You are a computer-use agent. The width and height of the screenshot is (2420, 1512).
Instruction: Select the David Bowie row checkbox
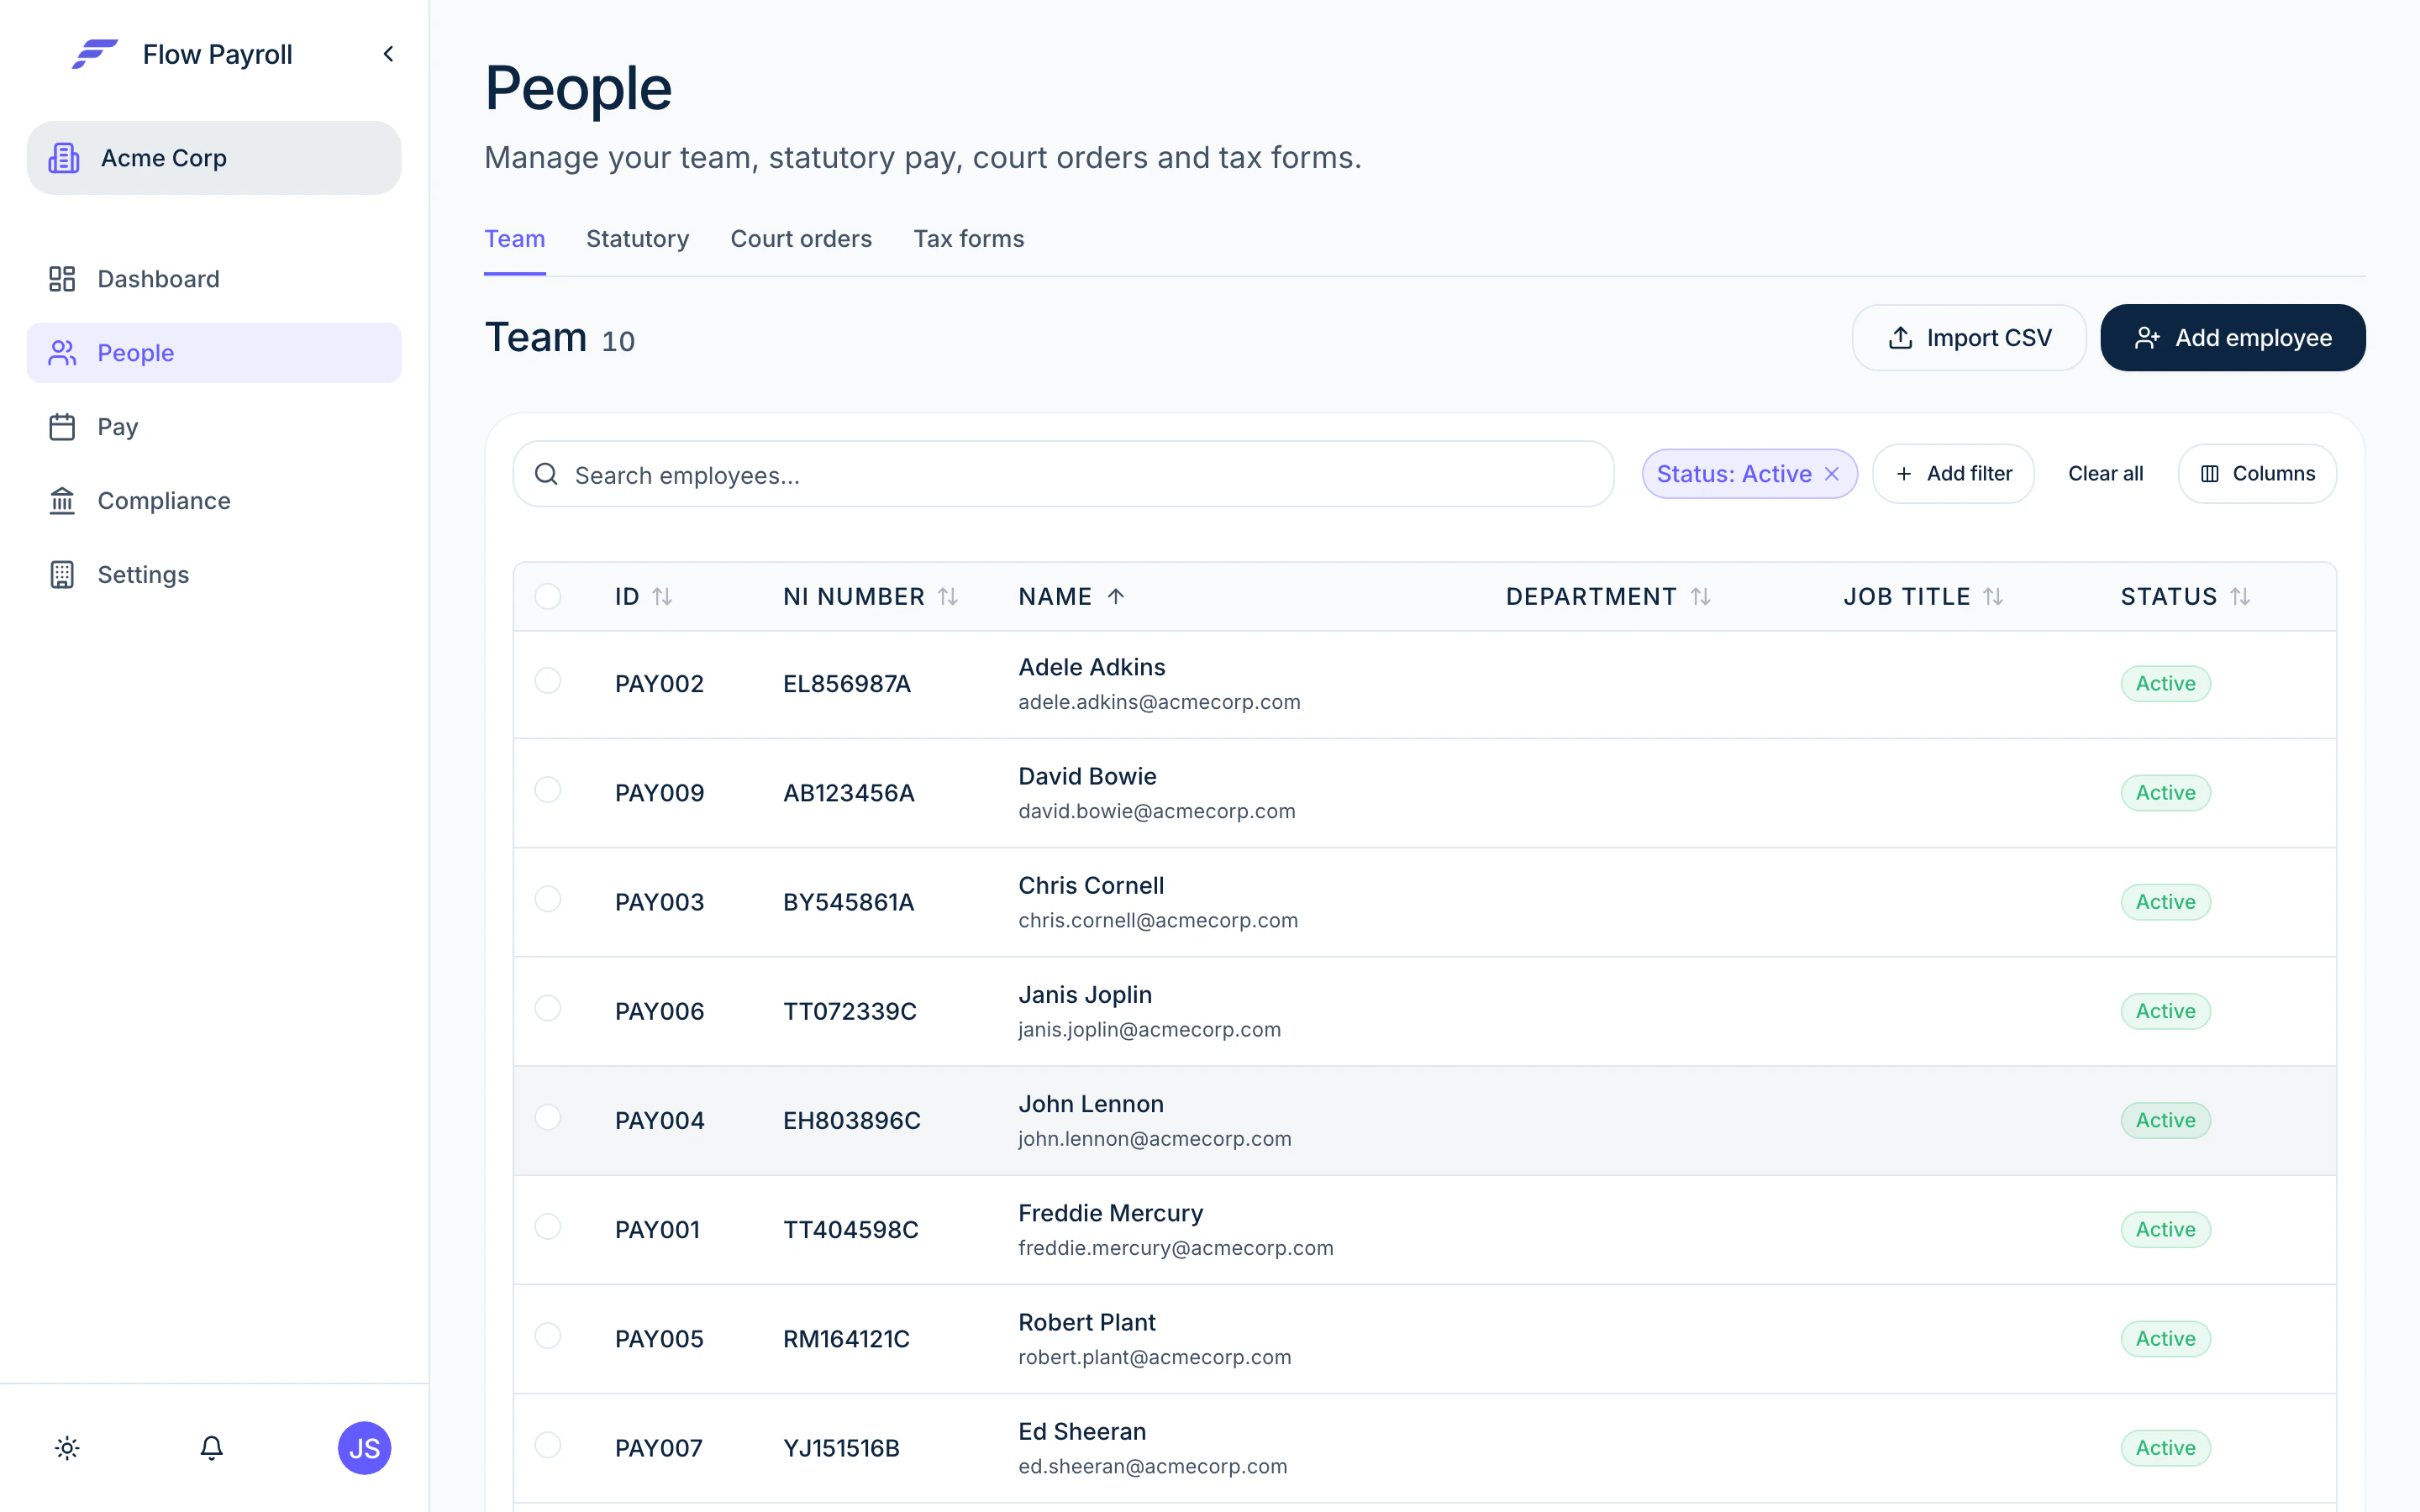click(548, 790)
